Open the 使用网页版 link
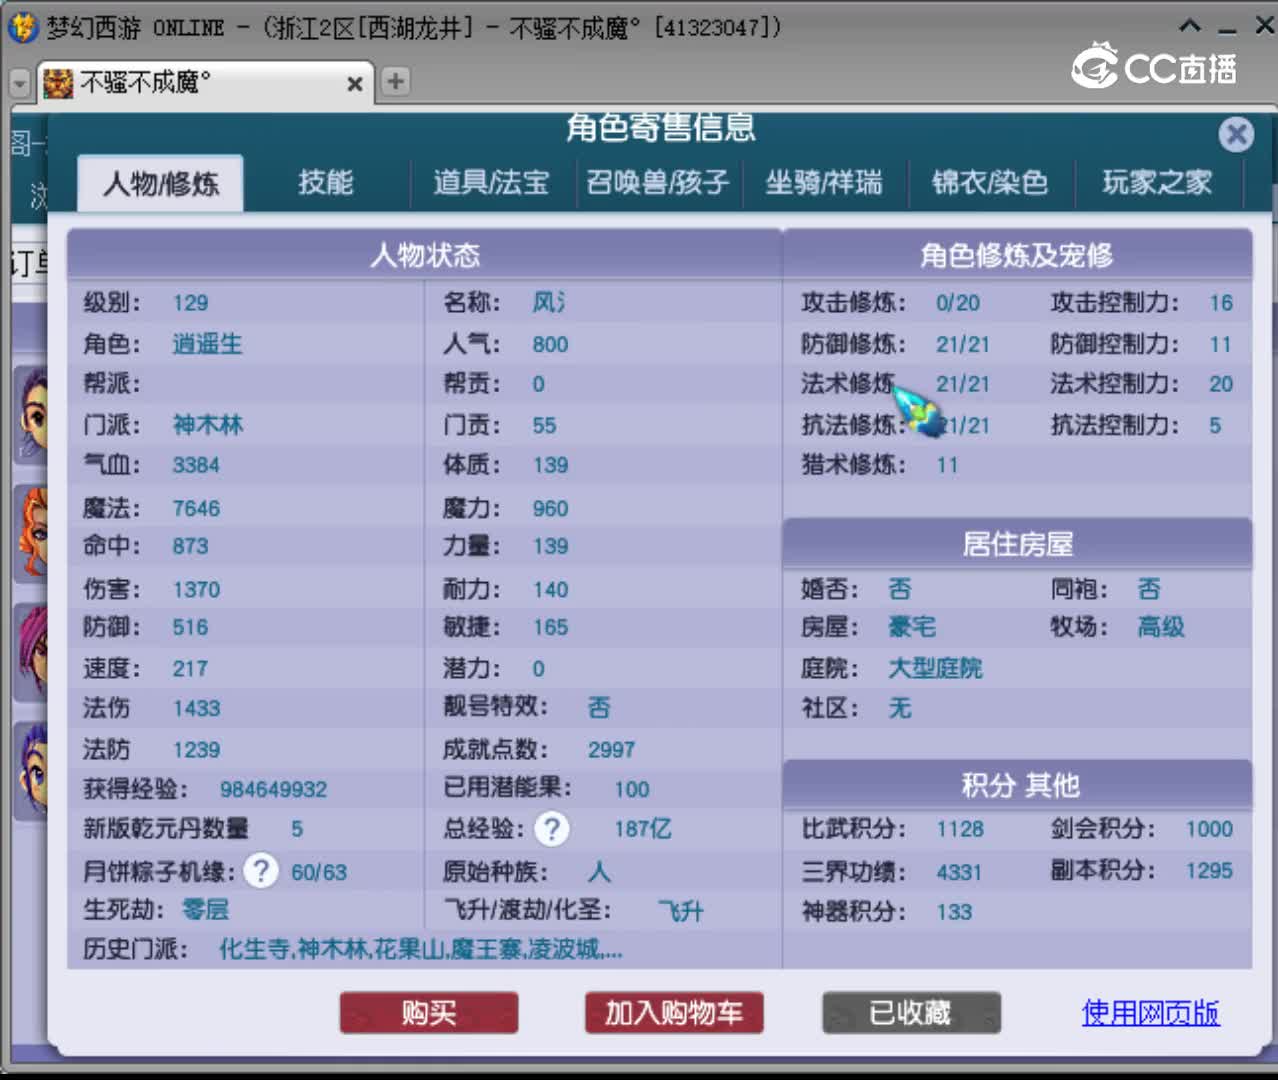1278x1080 pixels. pyautogui.click(x=1150, y=1013)
